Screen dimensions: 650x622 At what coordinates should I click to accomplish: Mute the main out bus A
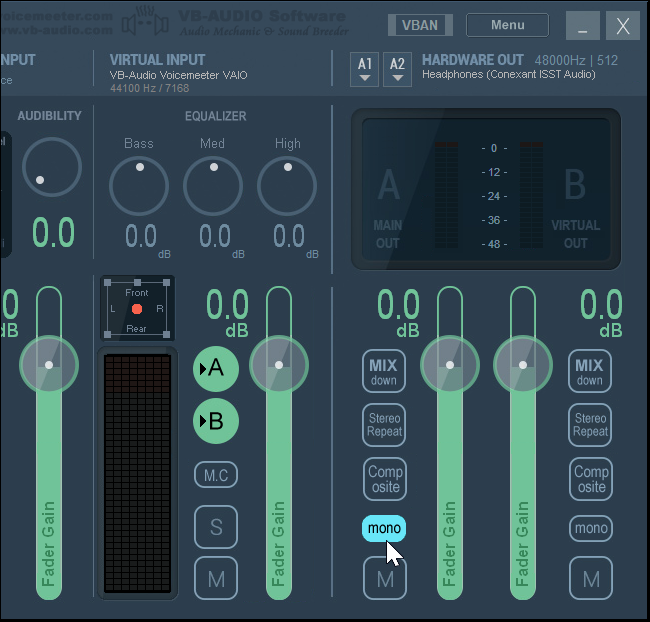385,578
